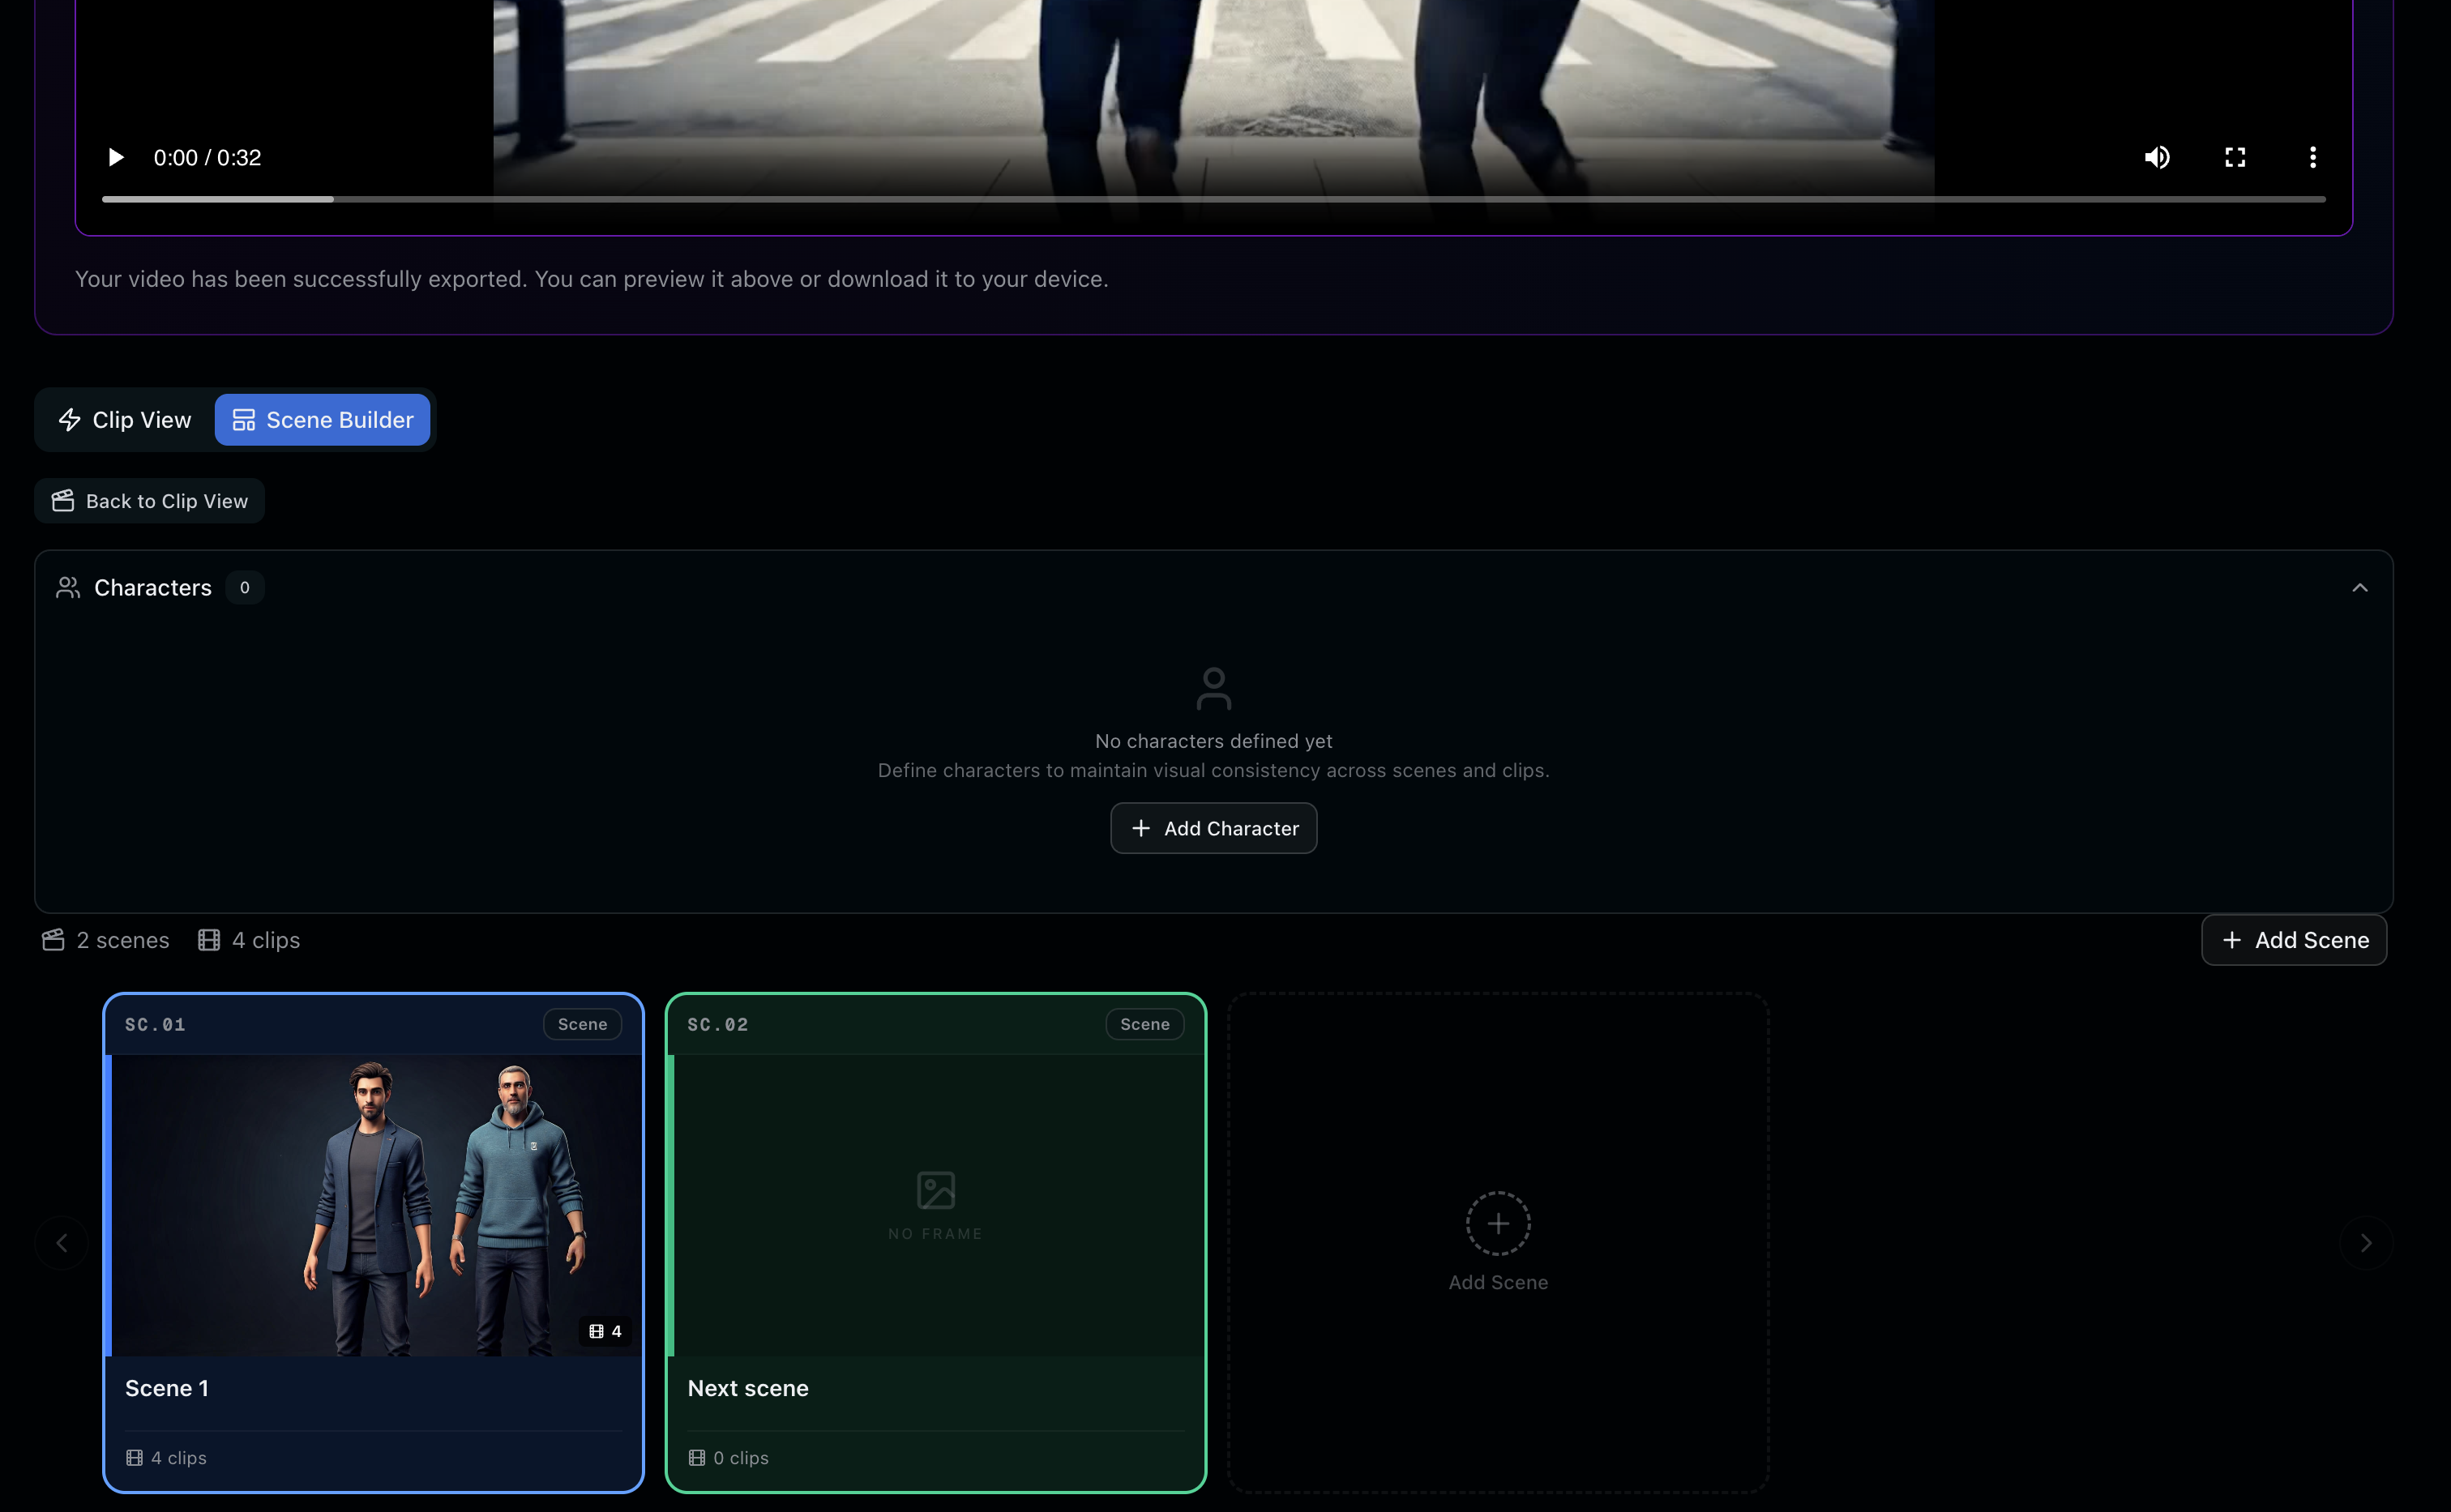The height and width of the screenshot is (1512, 2451).
Task: Seek on the video progress bar
Action: pos(1213,199)
